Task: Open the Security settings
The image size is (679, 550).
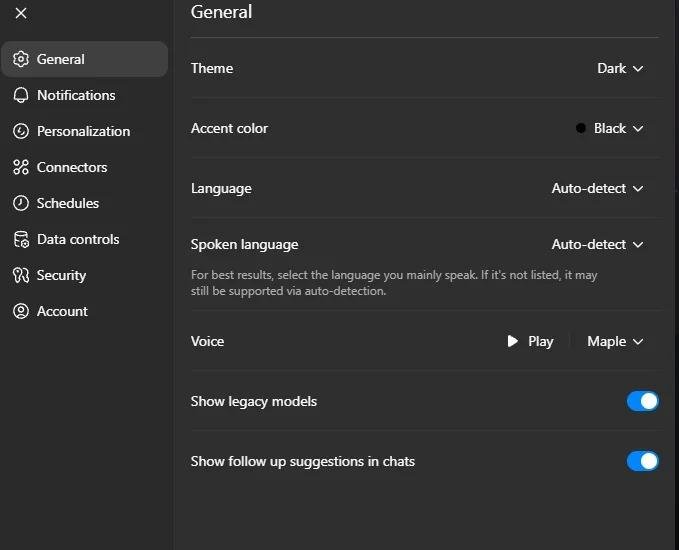Action: pyautogui.click(x=84, y=275)
